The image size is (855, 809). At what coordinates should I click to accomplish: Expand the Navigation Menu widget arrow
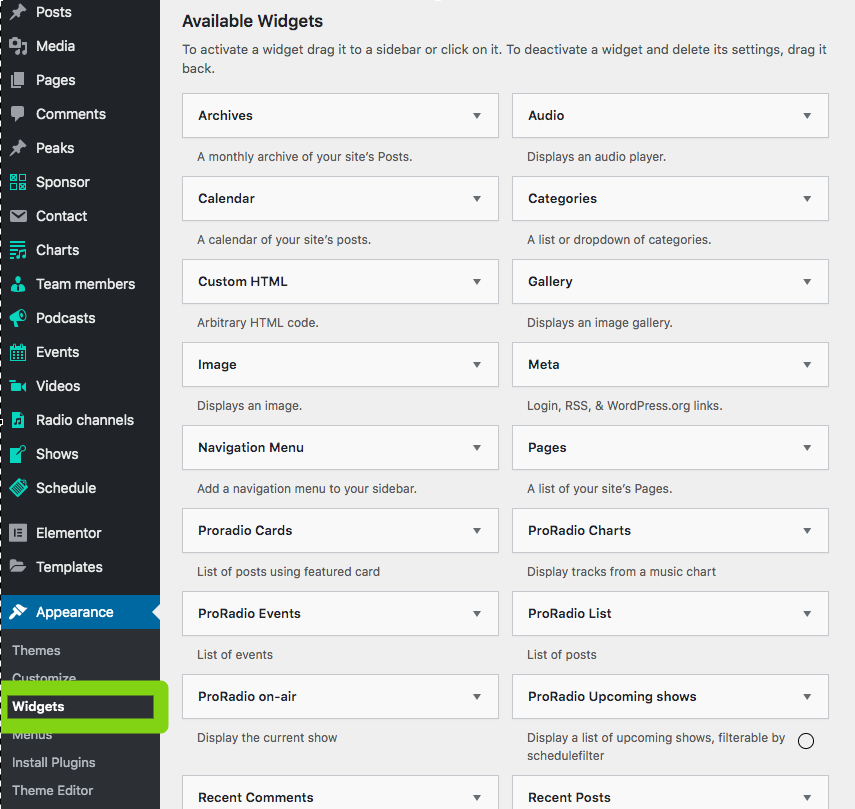point(477,448)
